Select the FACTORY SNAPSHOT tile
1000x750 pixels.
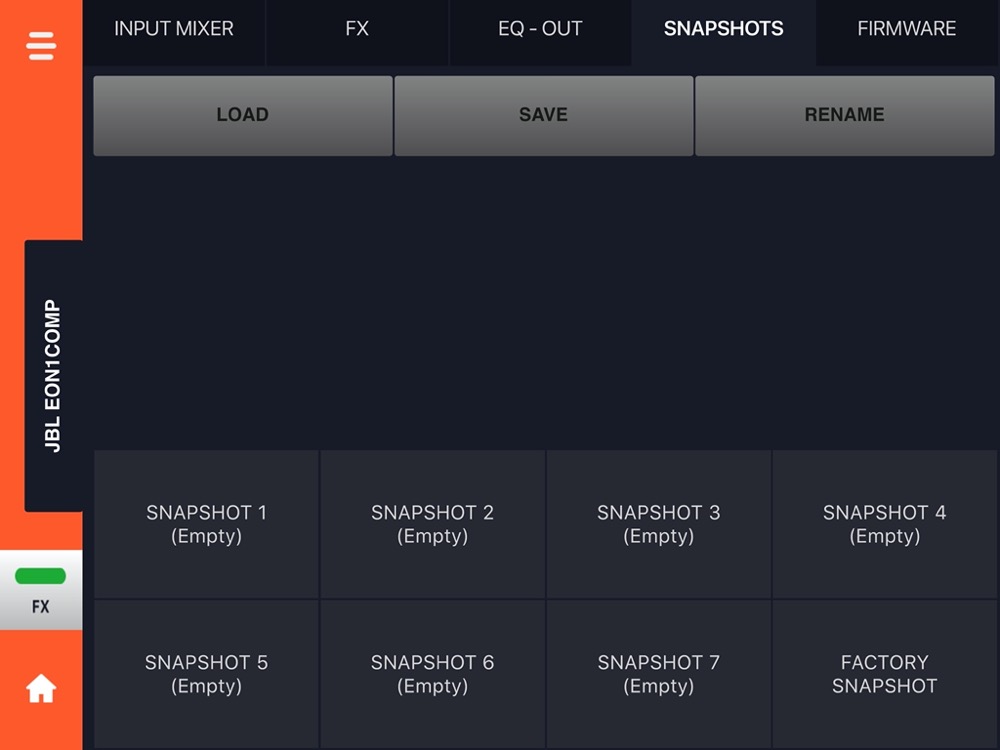(x=884, y=674)
